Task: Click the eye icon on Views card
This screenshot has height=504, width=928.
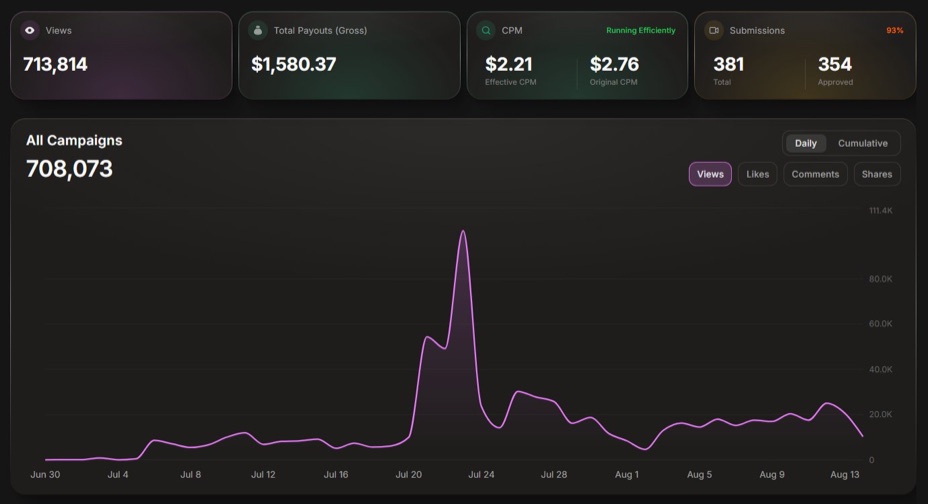Action: point(30,30)
